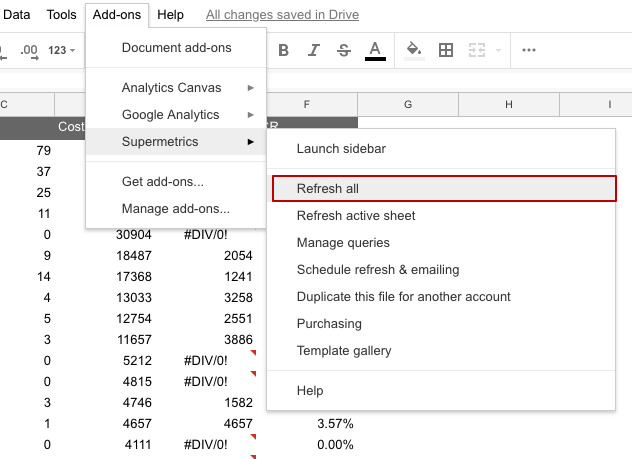The width and height of the screenshot is (632, 459).
Task: Click the merge cells icon
Action: point(477,50)
